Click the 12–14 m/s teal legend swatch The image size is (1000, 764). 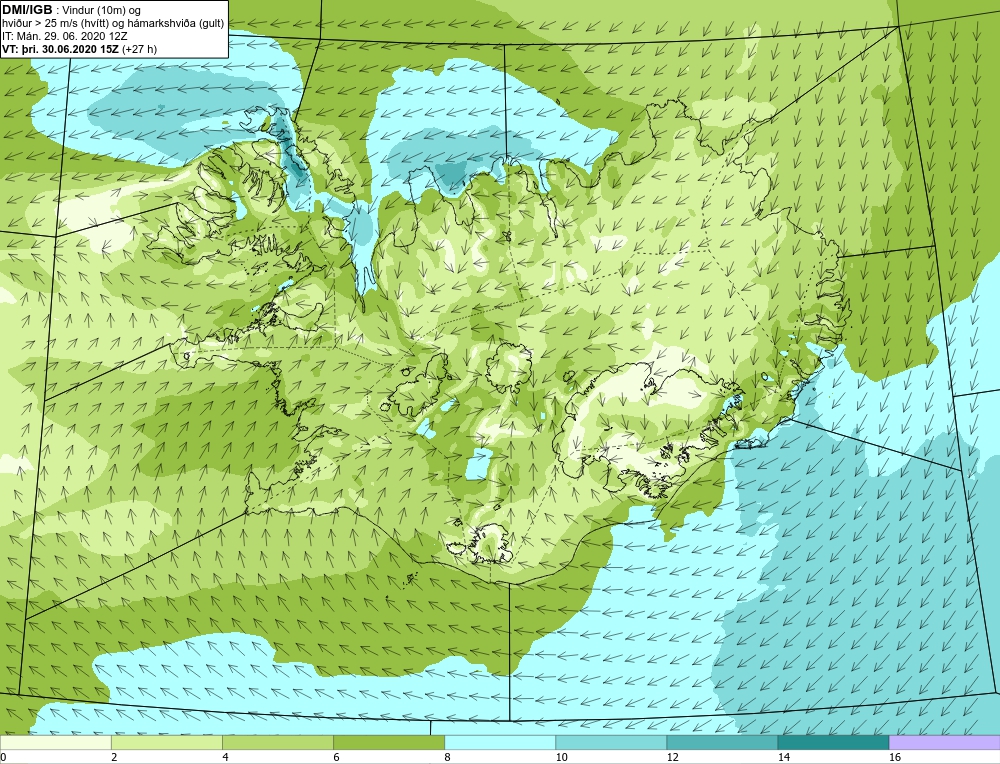coord(722,742)
